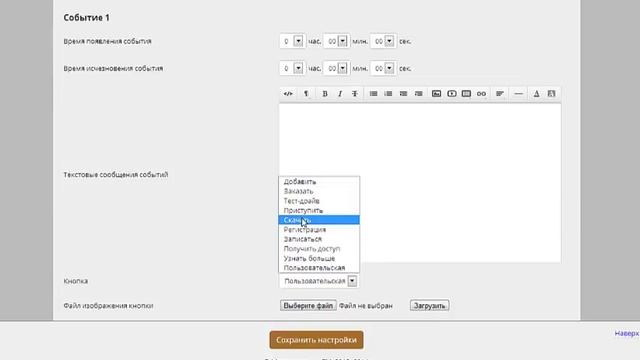Open hours dropdown for event appearance time

(x=292, y=41)
